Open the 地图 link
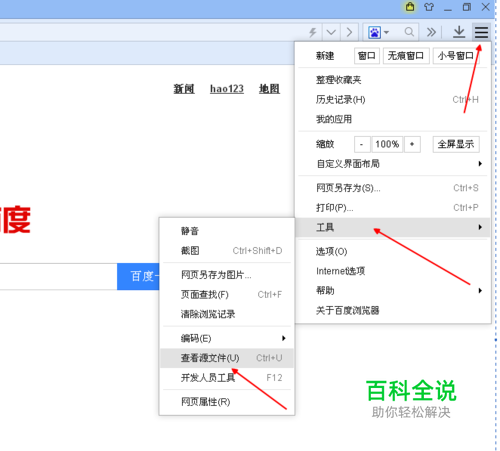The height and width of the screenshot is (451, 500). [269, 89]
